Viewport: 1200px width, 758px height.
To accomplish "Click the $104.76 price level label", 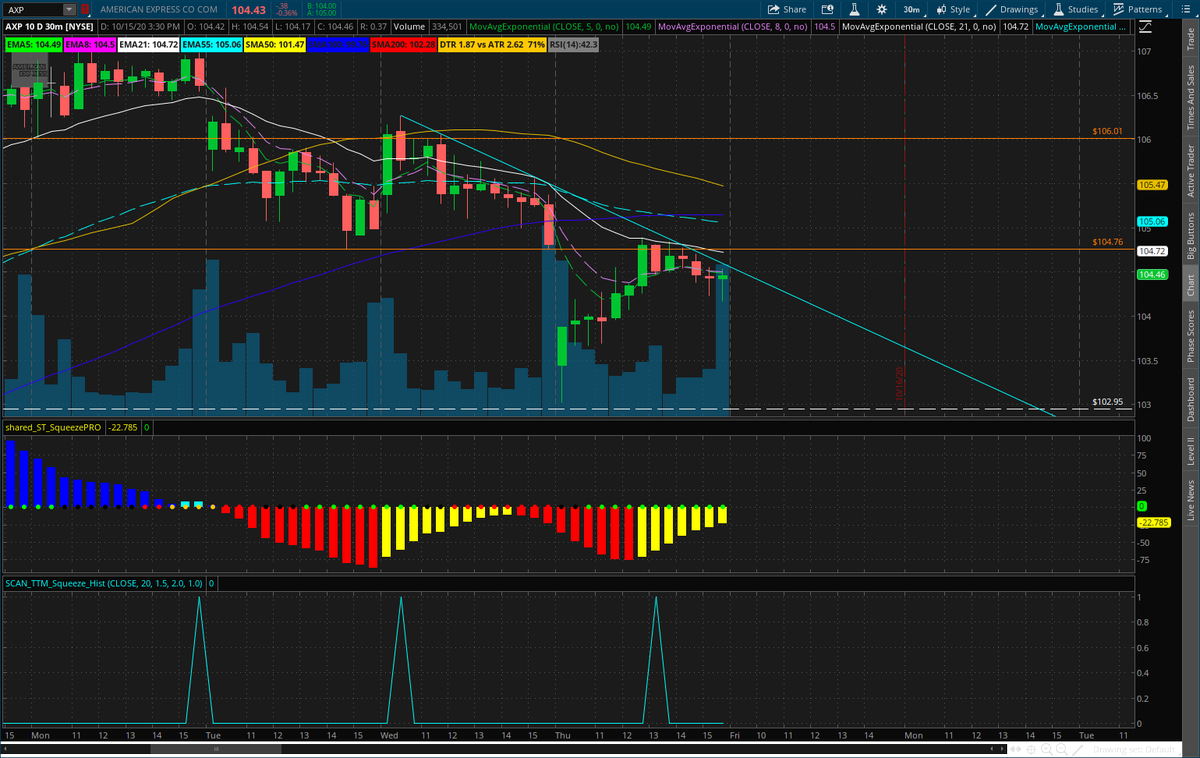I will click(1108, 241).
